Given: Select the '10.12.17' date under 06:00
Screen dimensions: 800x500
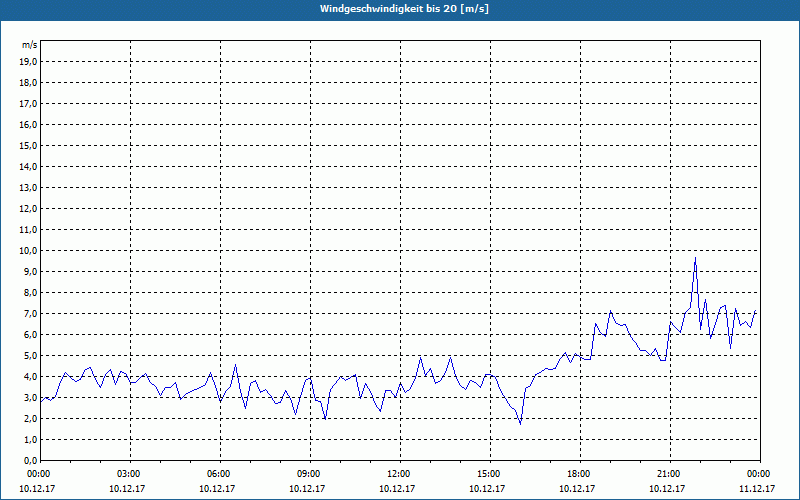Looking at the screenshot, I should pos(217,488).
